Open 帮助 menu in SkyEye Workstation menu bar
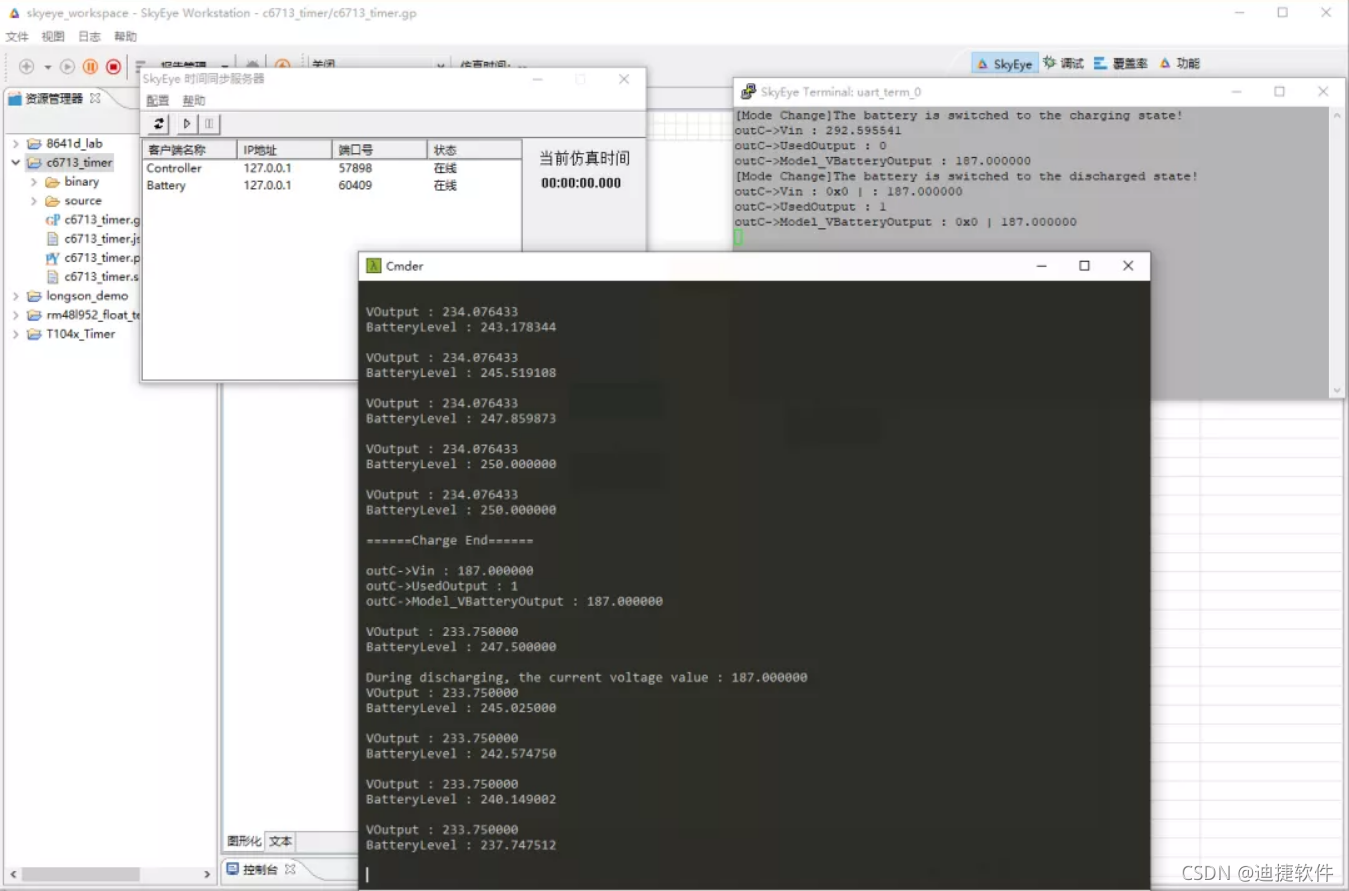Image resolution: width=1349 pixels, height=891 pixels. 125,36
